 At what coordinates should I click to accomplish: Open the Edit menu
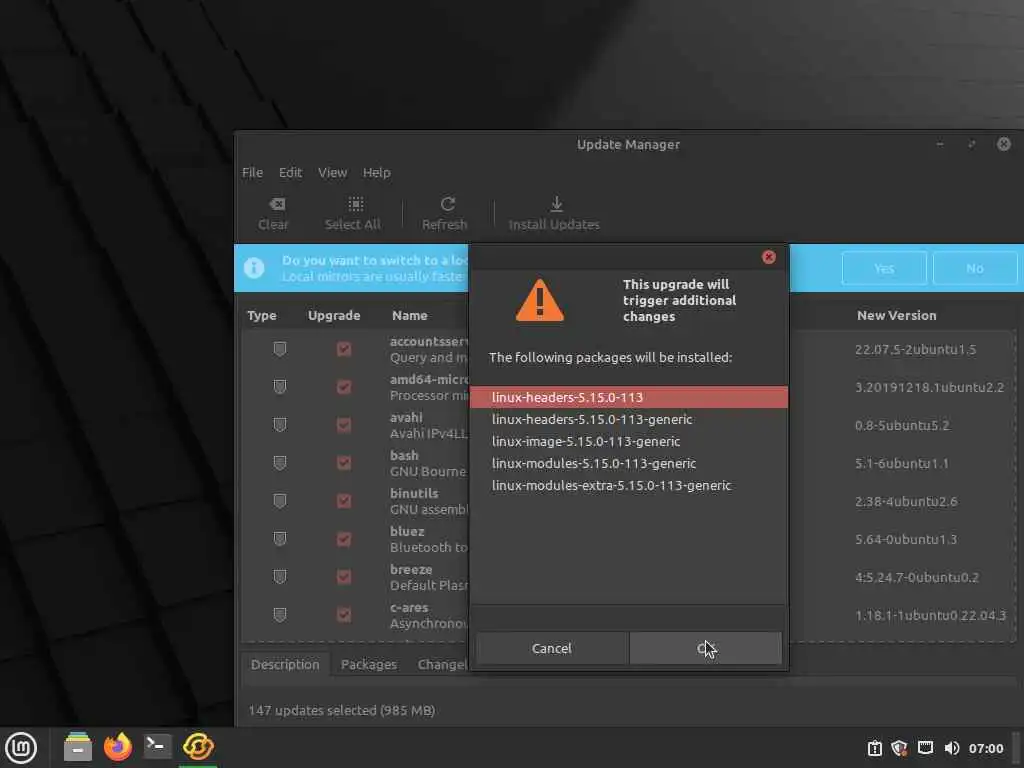[x=290, y=172]
